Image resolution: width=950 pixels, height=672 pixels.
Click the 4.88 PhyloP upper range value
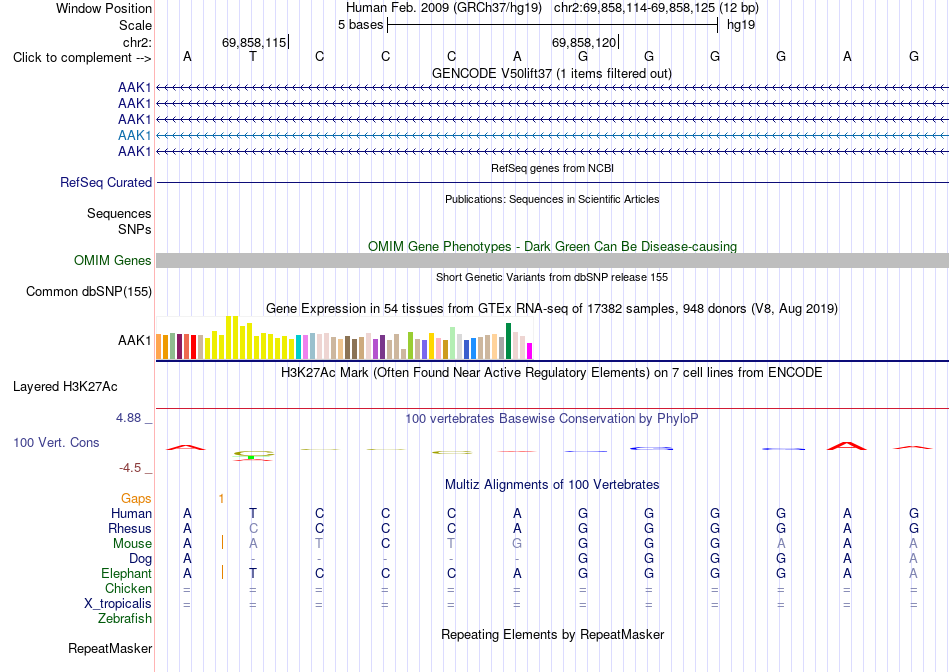(x=128, y=418)
